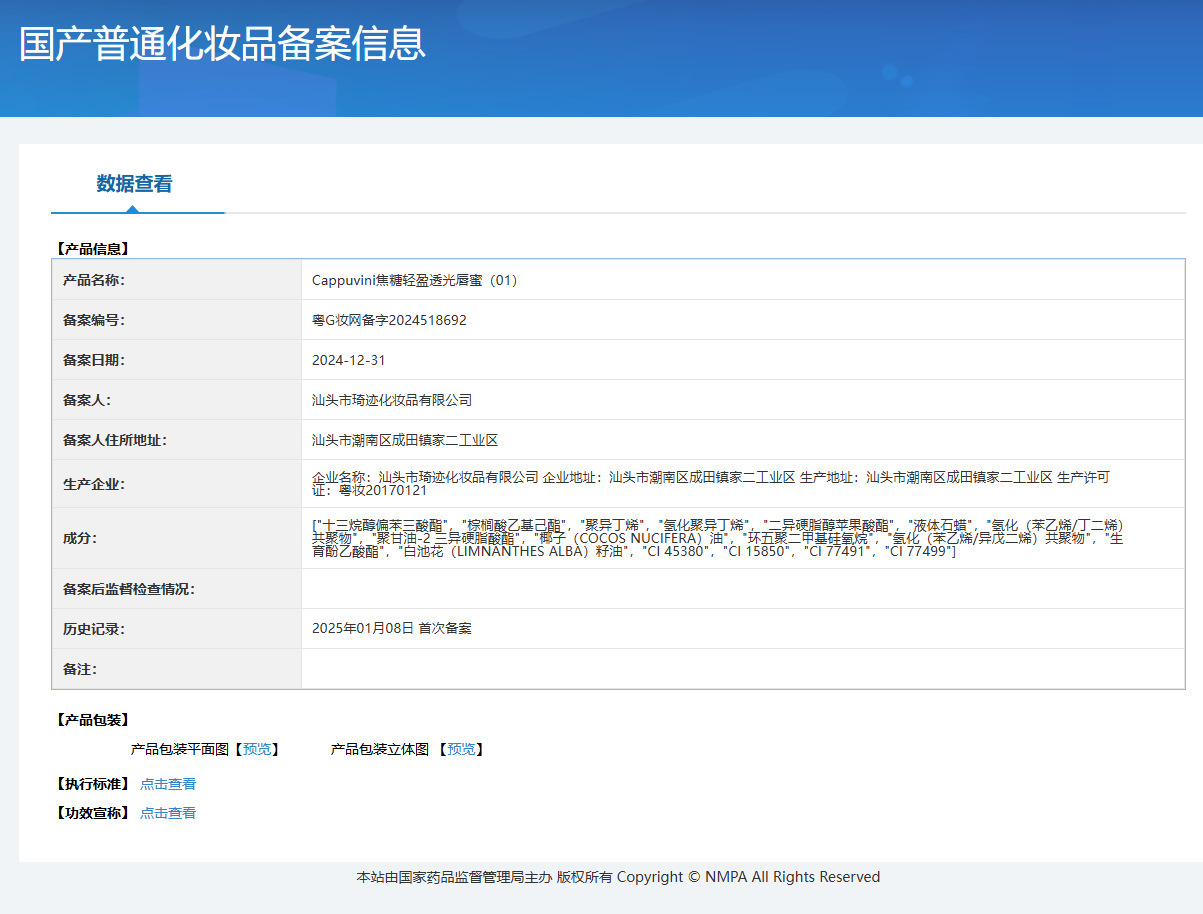Click the NMPA copyright footer text

pos(618,877)
